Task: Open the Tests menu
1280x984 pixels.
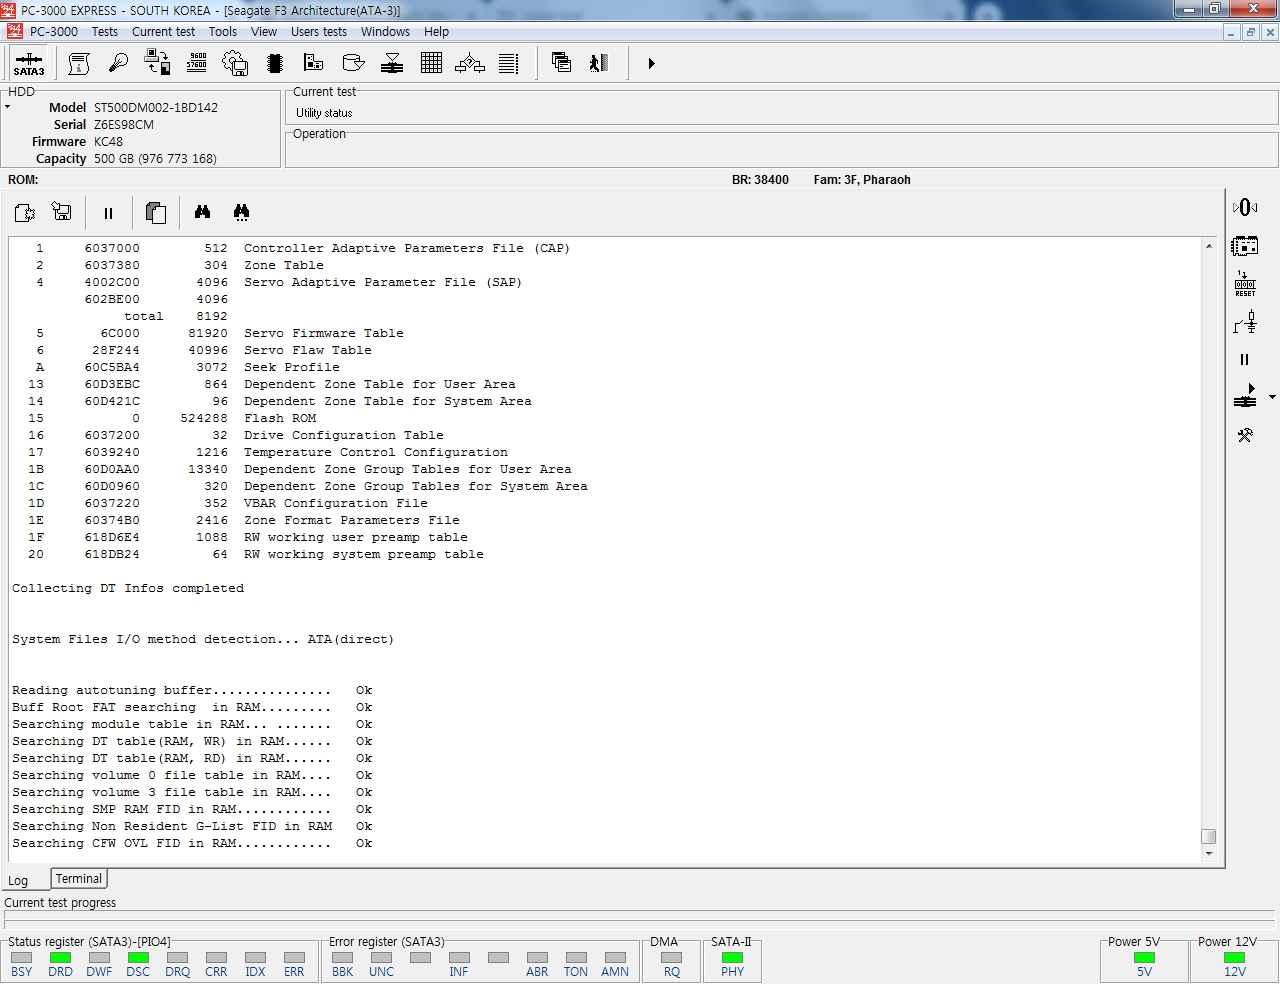Action: [105, 32]
